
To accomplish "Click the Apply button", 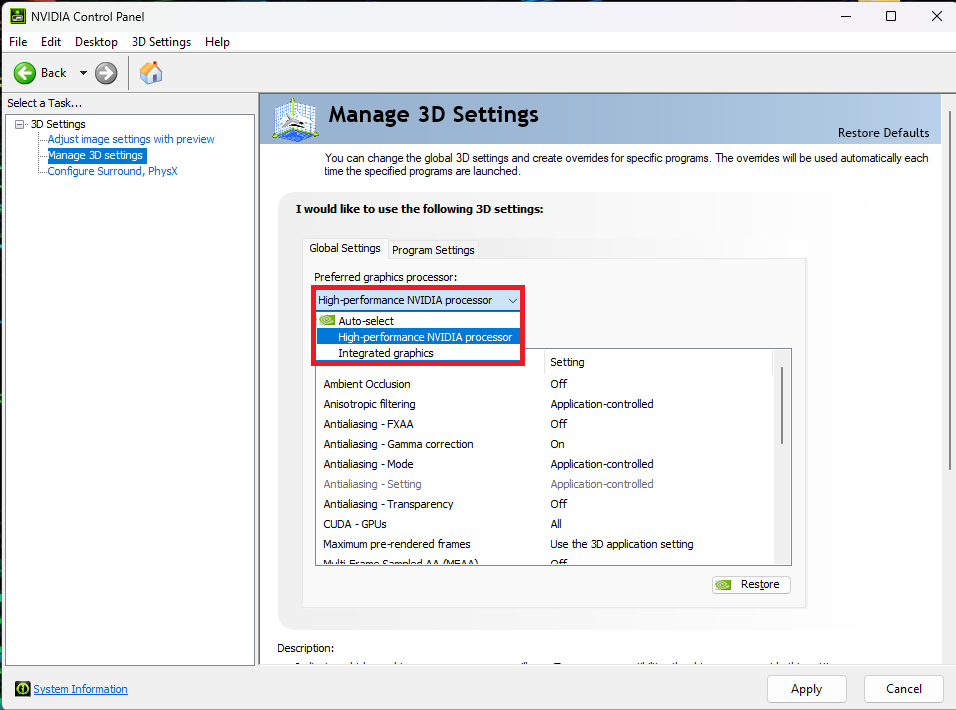I will point(806,688).
